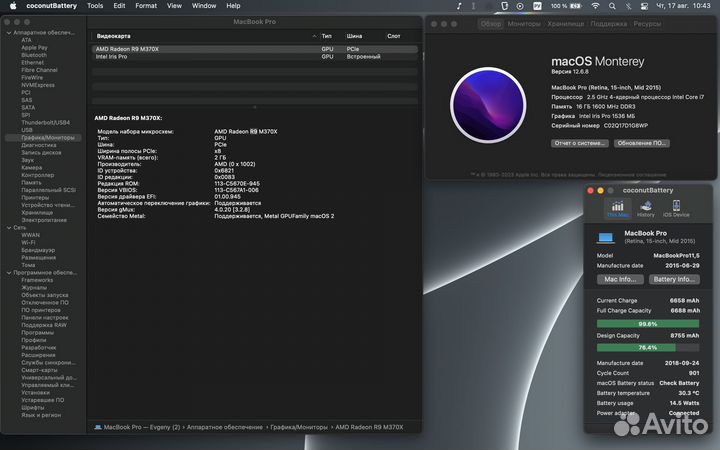This screenshot has height=450, width=720.
Task: Select Thunderbolt/USB4 in the sidebar
Action: pos(45,123)
